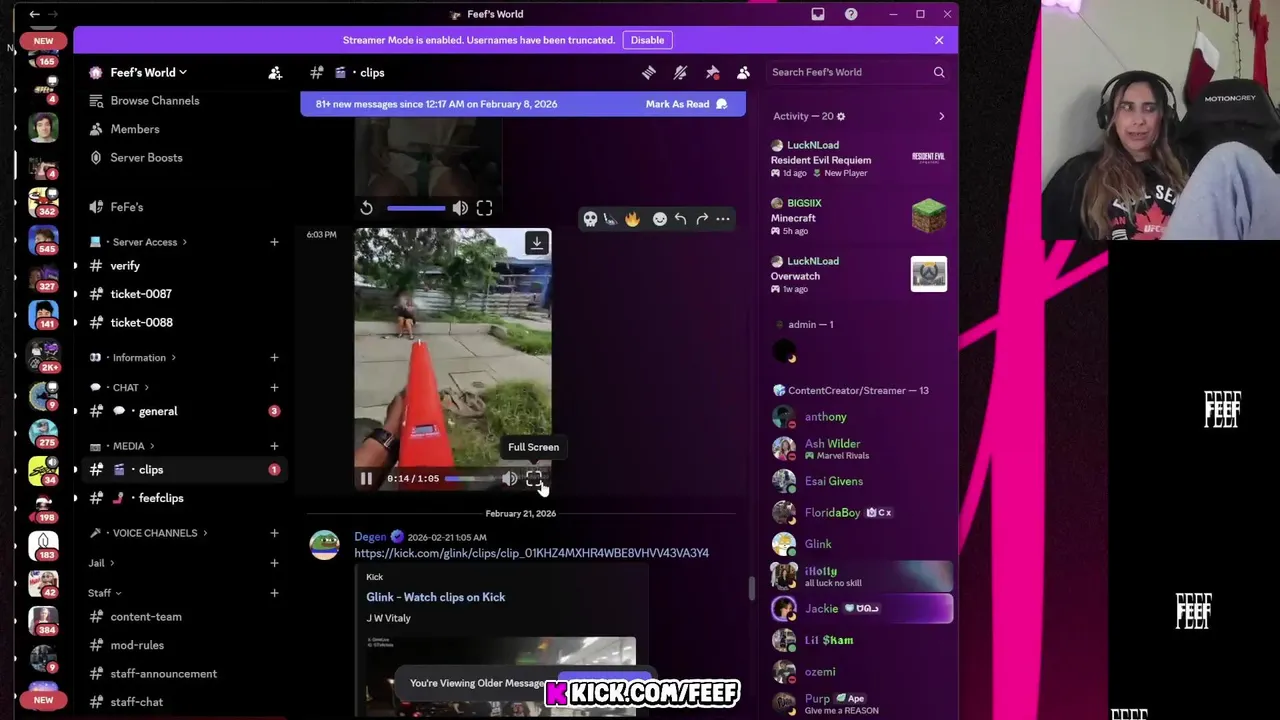Viewport: 1280px width, 720px height.
Task: Add channel to Information category
Action: (x=274, y=357)
